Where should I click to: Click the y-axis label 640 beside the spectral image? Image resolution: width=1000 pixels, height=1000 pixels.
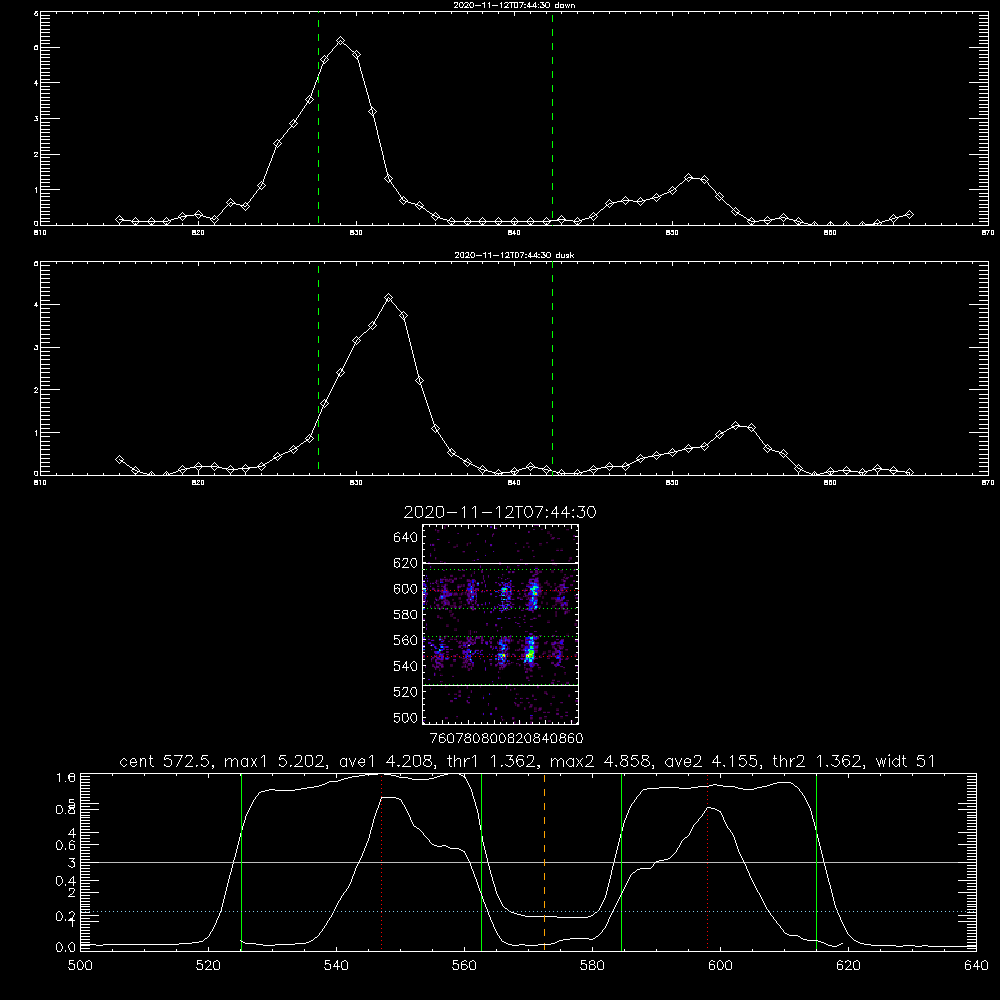406,537
